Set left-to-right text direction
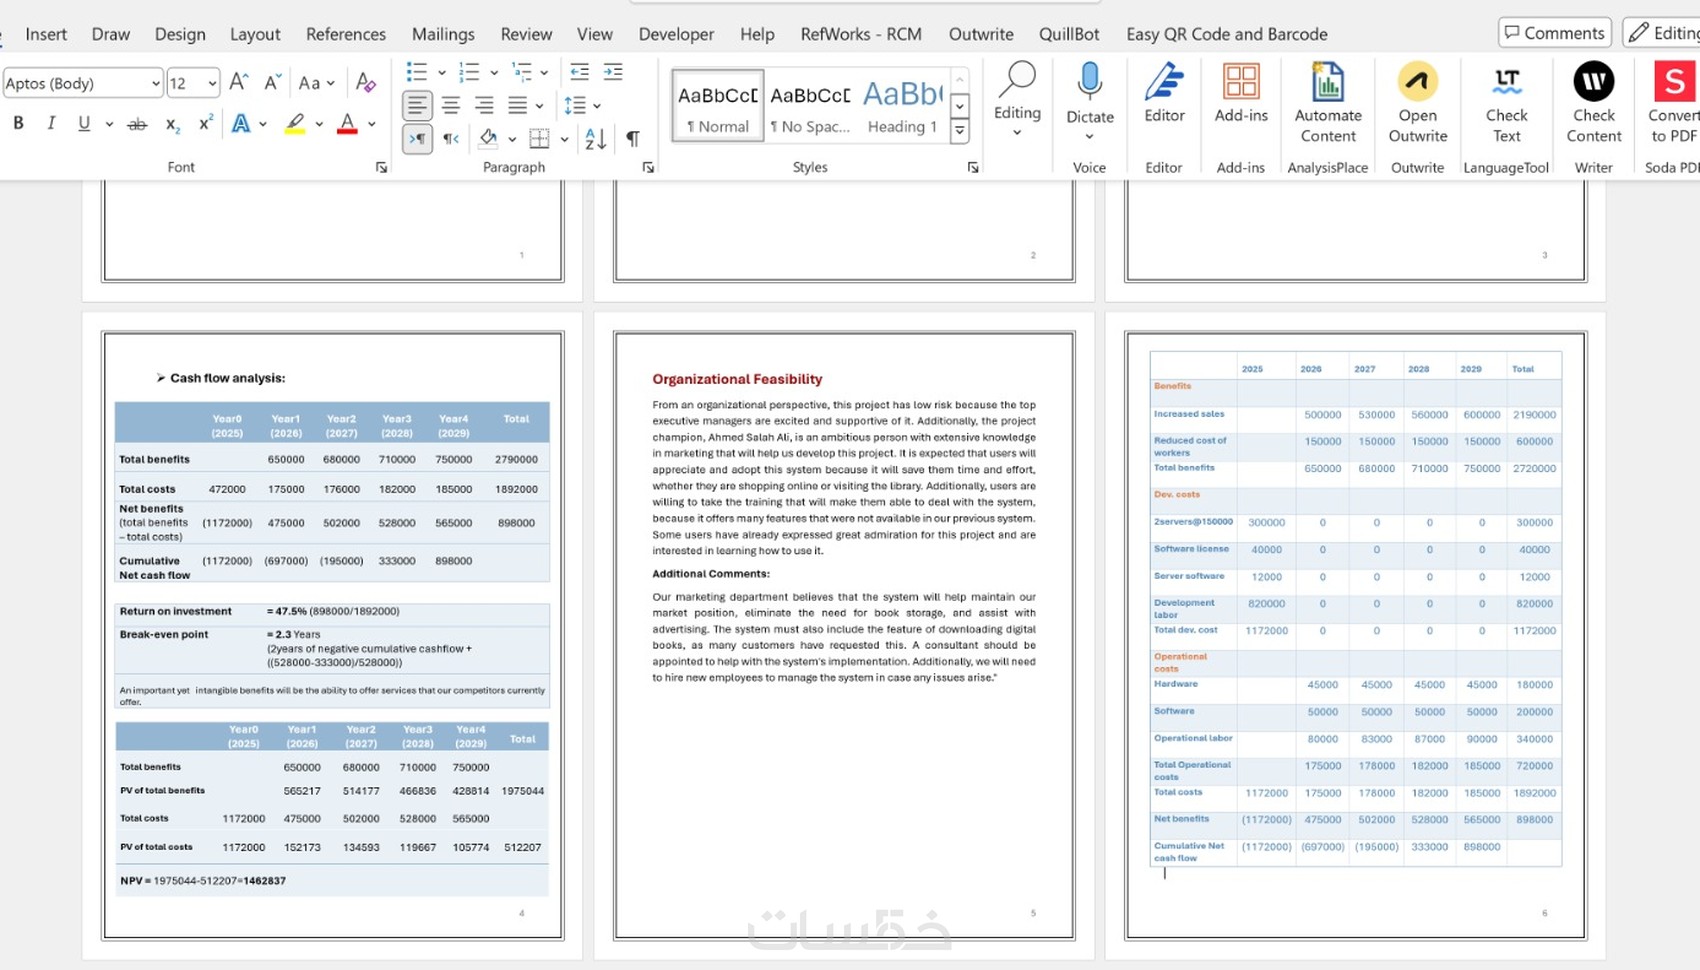 (x=417, y=139)
